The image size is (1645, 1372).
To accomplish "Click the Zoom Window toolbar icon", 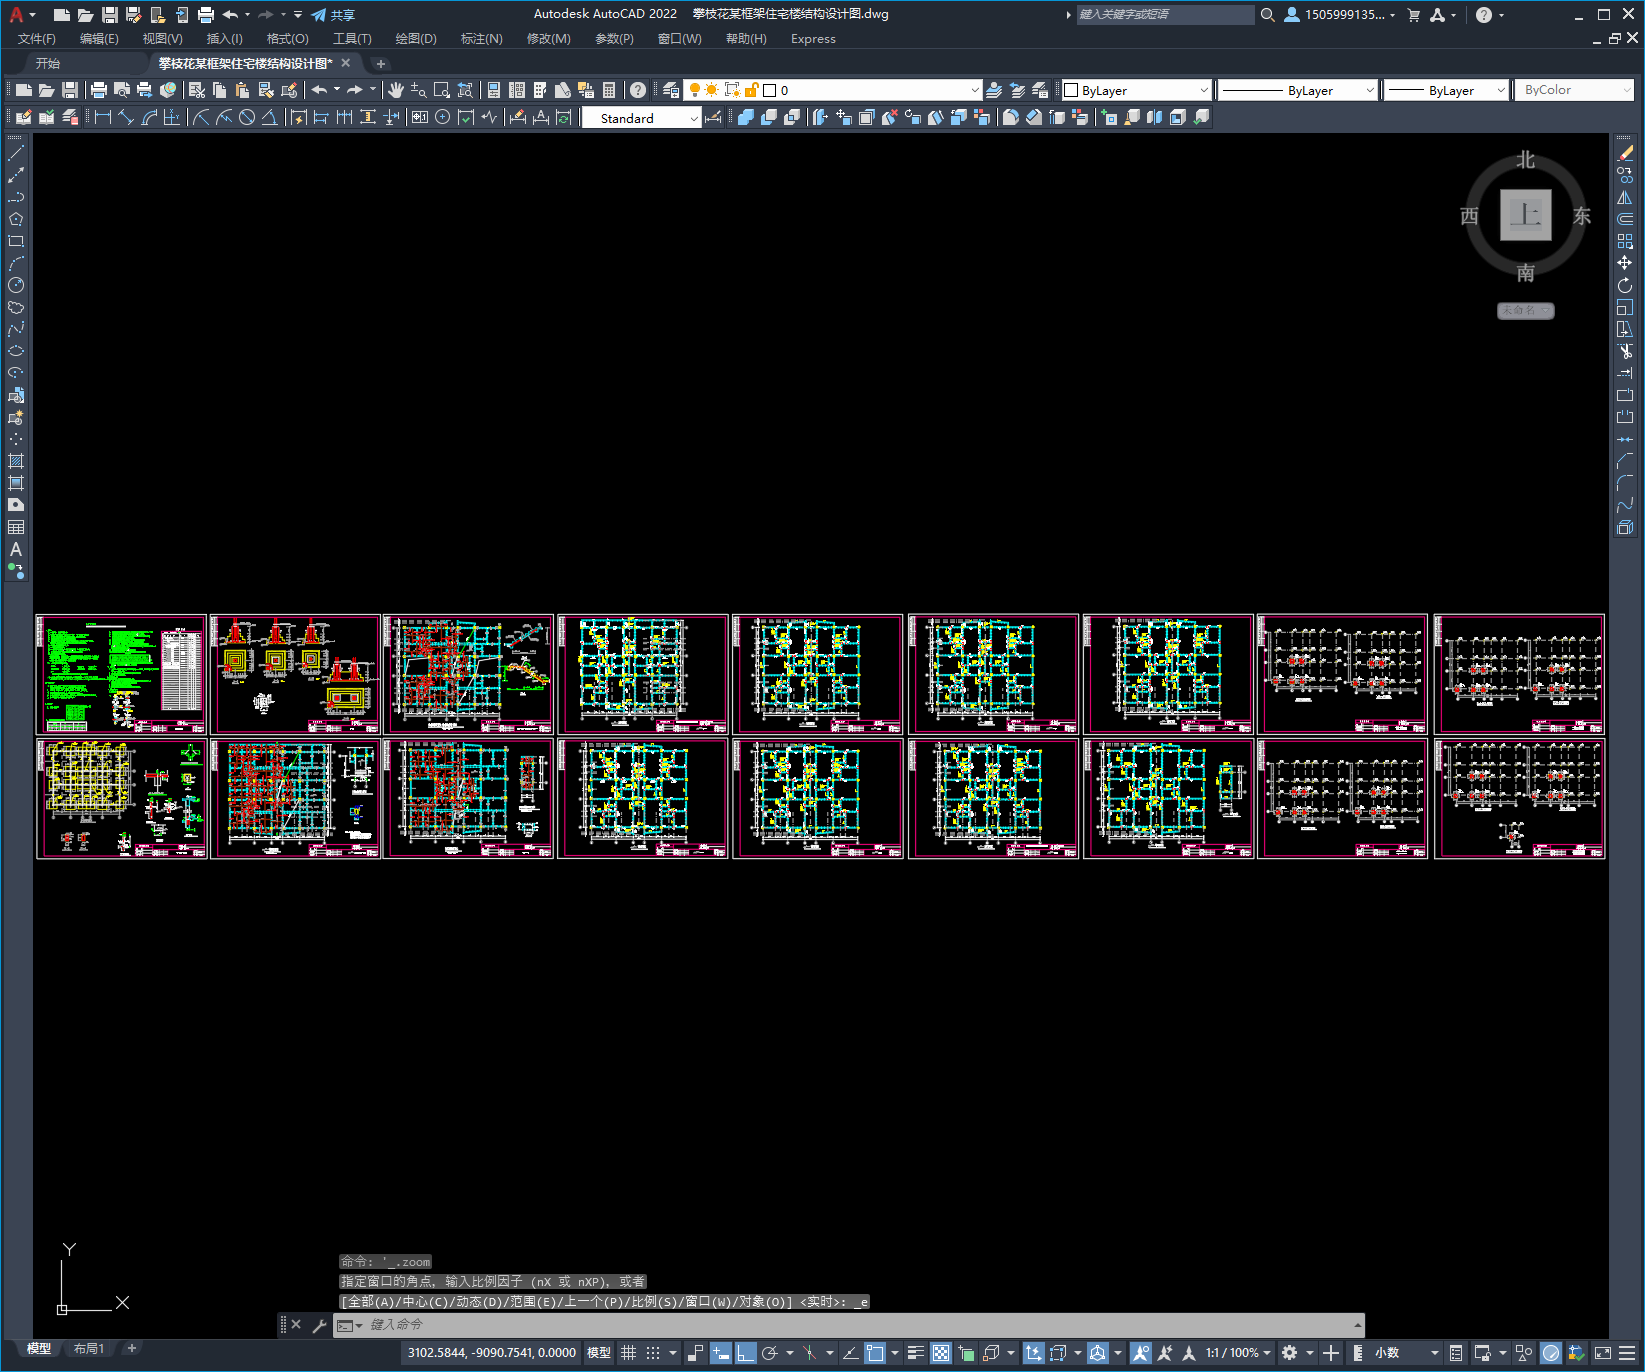I will 441,90.
